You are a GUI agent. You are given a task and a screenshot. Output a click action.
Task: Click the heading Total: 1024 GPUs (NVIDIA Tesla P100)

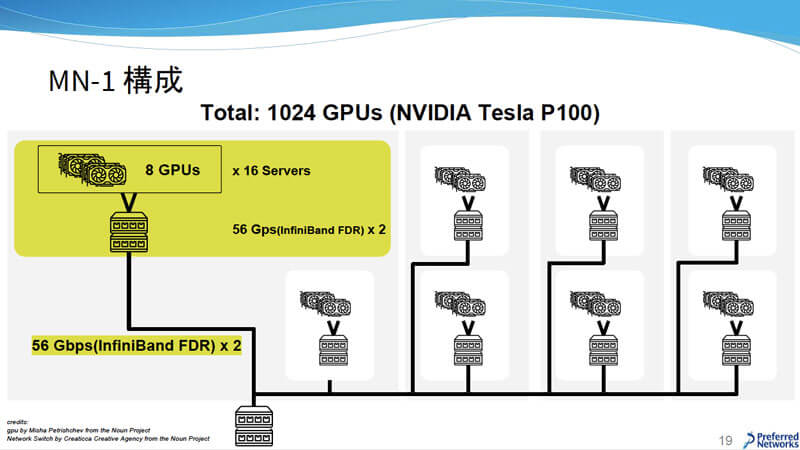click(400, 113)
